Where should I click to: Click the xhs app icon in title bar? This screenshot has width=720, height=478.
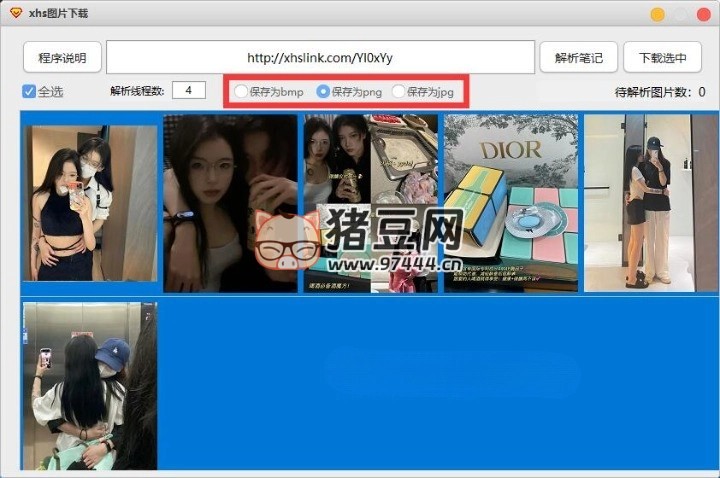15,13
